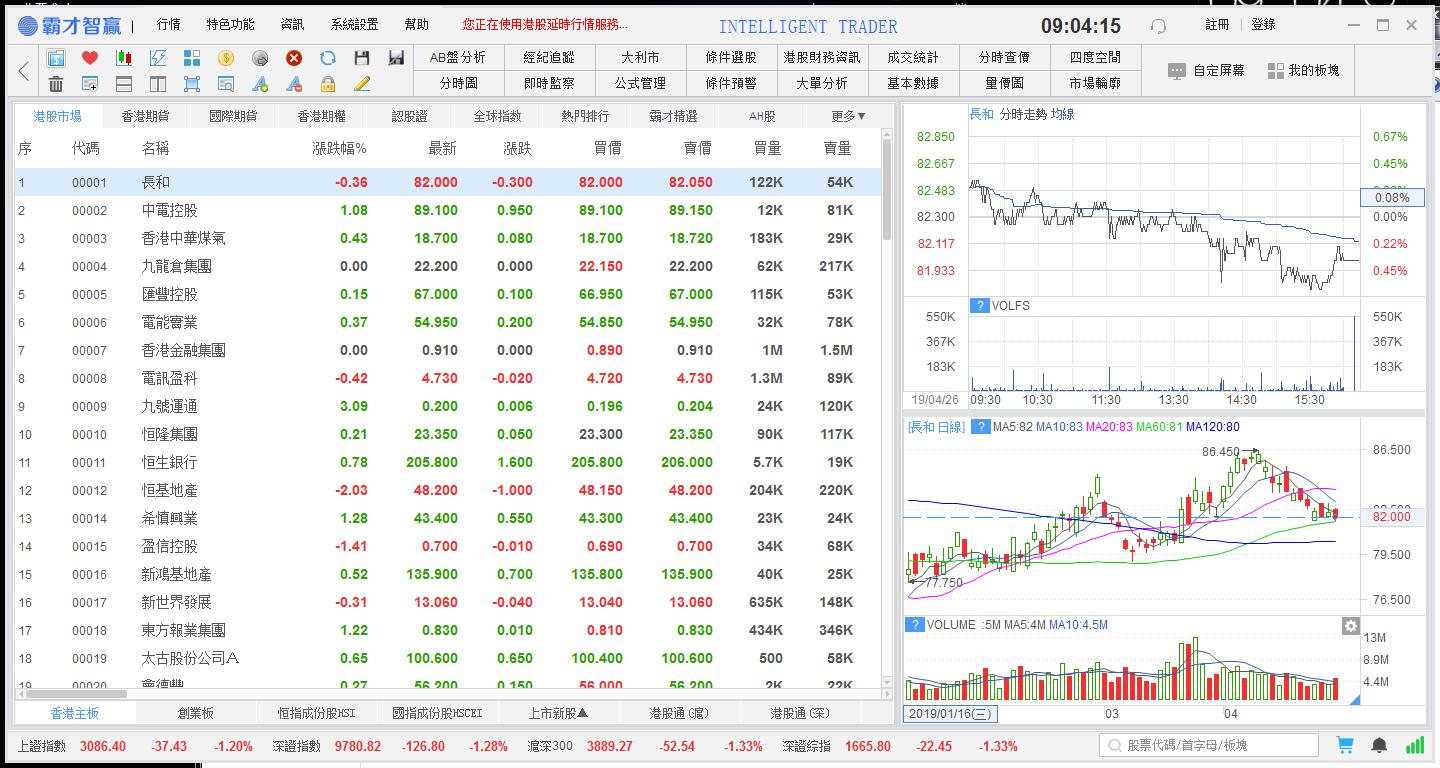Click the AB盤分析 button
1440x768 pixels.
pyautogui.click(x=457, y=58)
